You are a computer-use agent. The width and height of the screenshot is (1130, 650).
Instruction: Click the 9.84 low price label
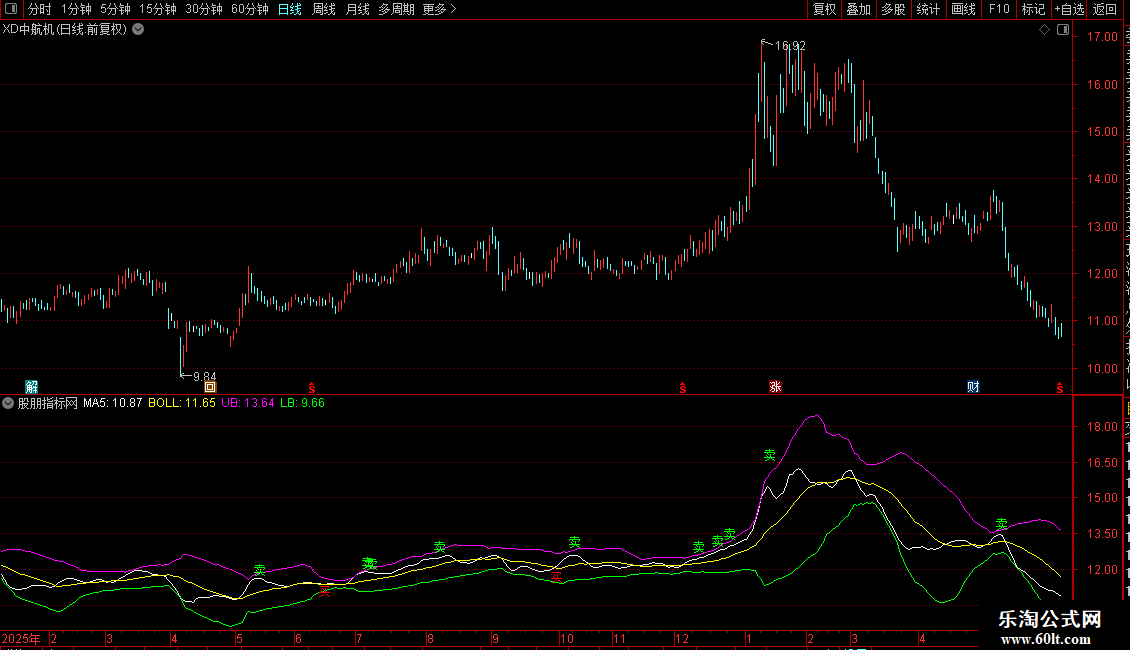pyautogui.click(x=205, y=376)
